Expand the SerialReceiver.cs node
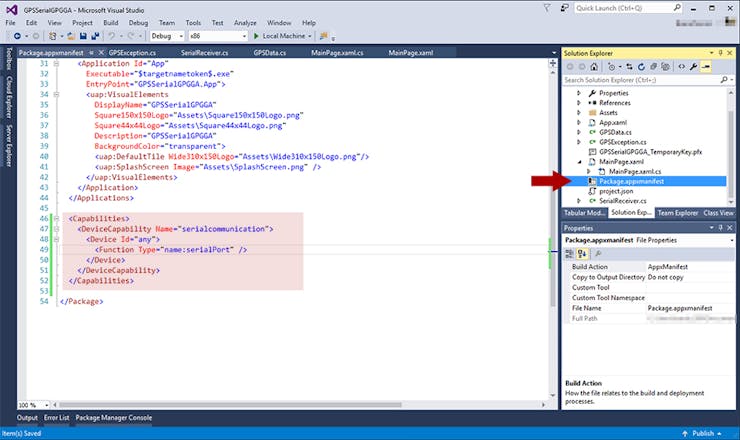740x440 pixels. [x=579, y=201]
